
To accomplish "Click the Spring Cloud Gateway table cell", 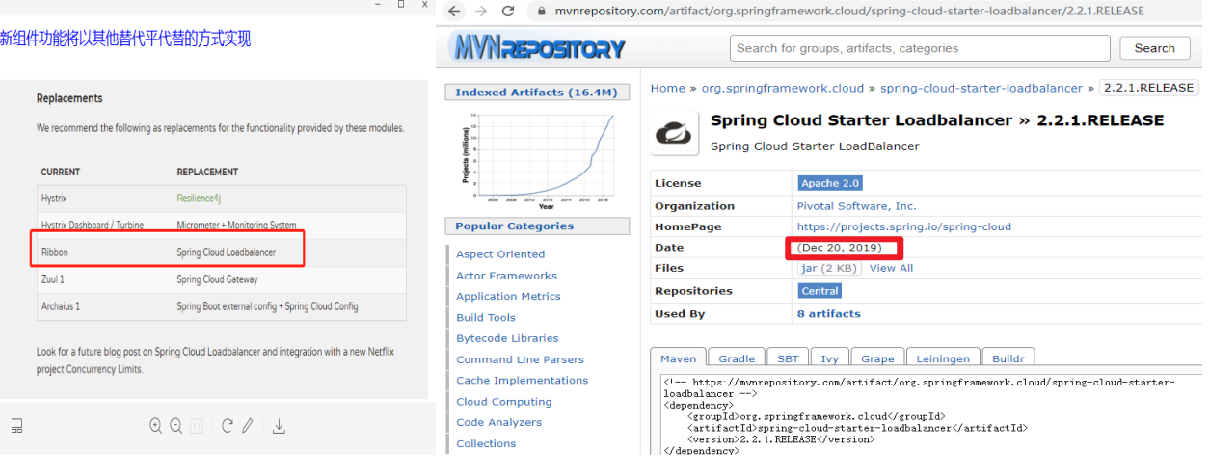I will point(217,279).
